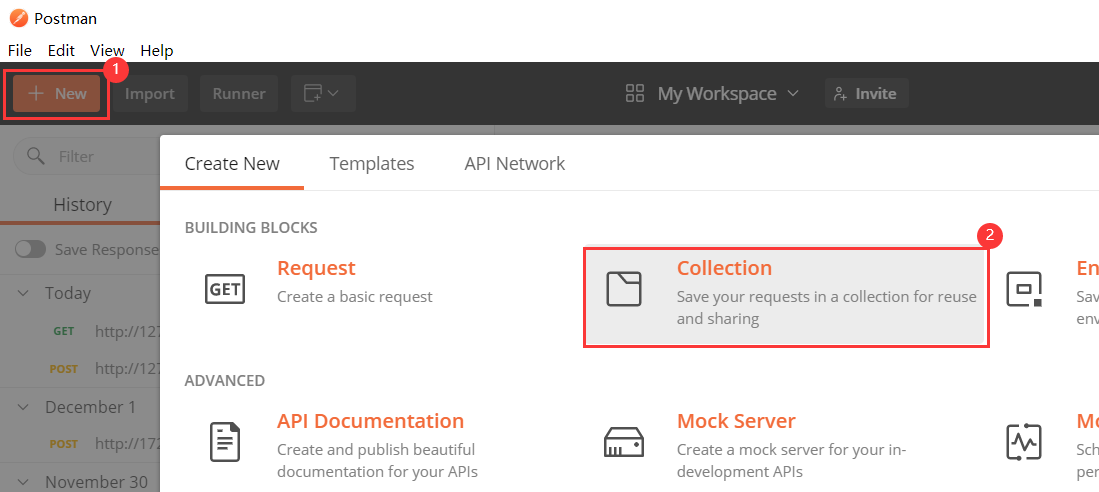Screen dimensions: 1099x492
Task: Toggle the Save Responses switch
Action: [x=30, y=250]
